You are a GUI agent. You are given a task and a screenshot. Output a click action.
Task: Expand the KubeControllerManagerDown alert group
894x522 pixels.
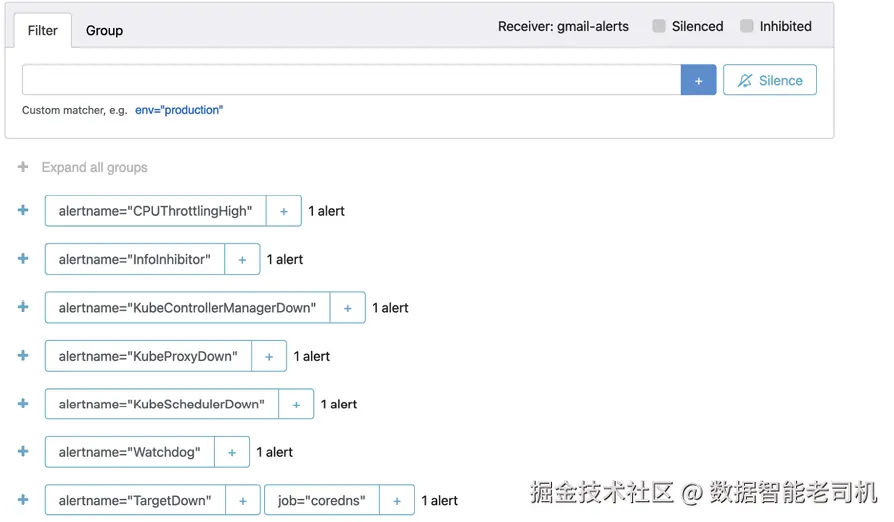point(23,307)
